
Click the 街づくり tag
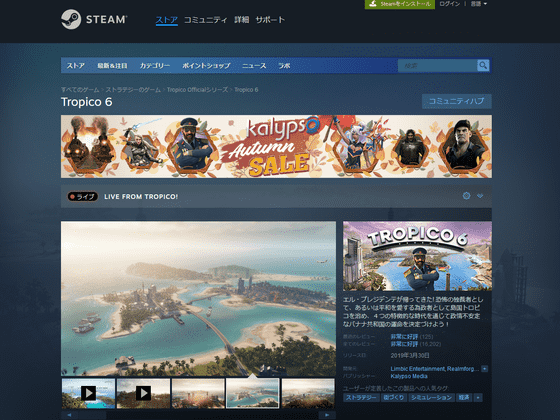(394, 398)
